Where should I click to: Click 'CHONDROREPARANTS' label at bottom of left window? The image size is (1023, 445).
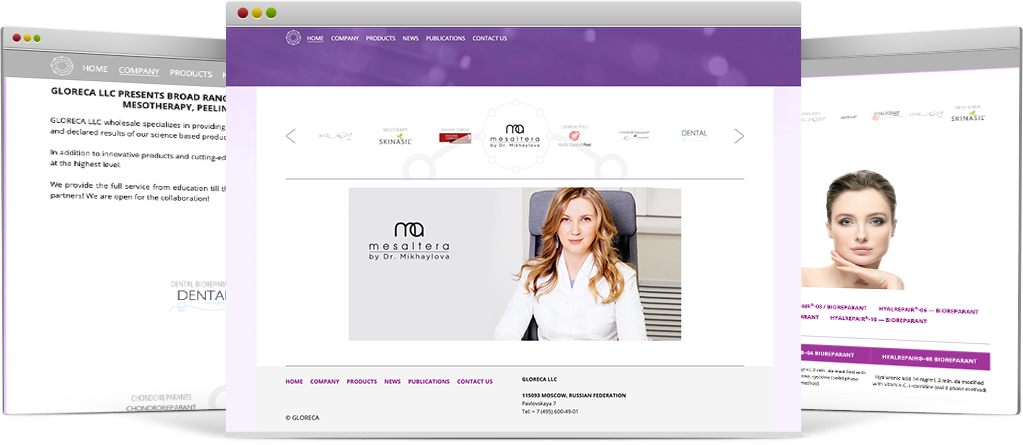pos(162,397)
